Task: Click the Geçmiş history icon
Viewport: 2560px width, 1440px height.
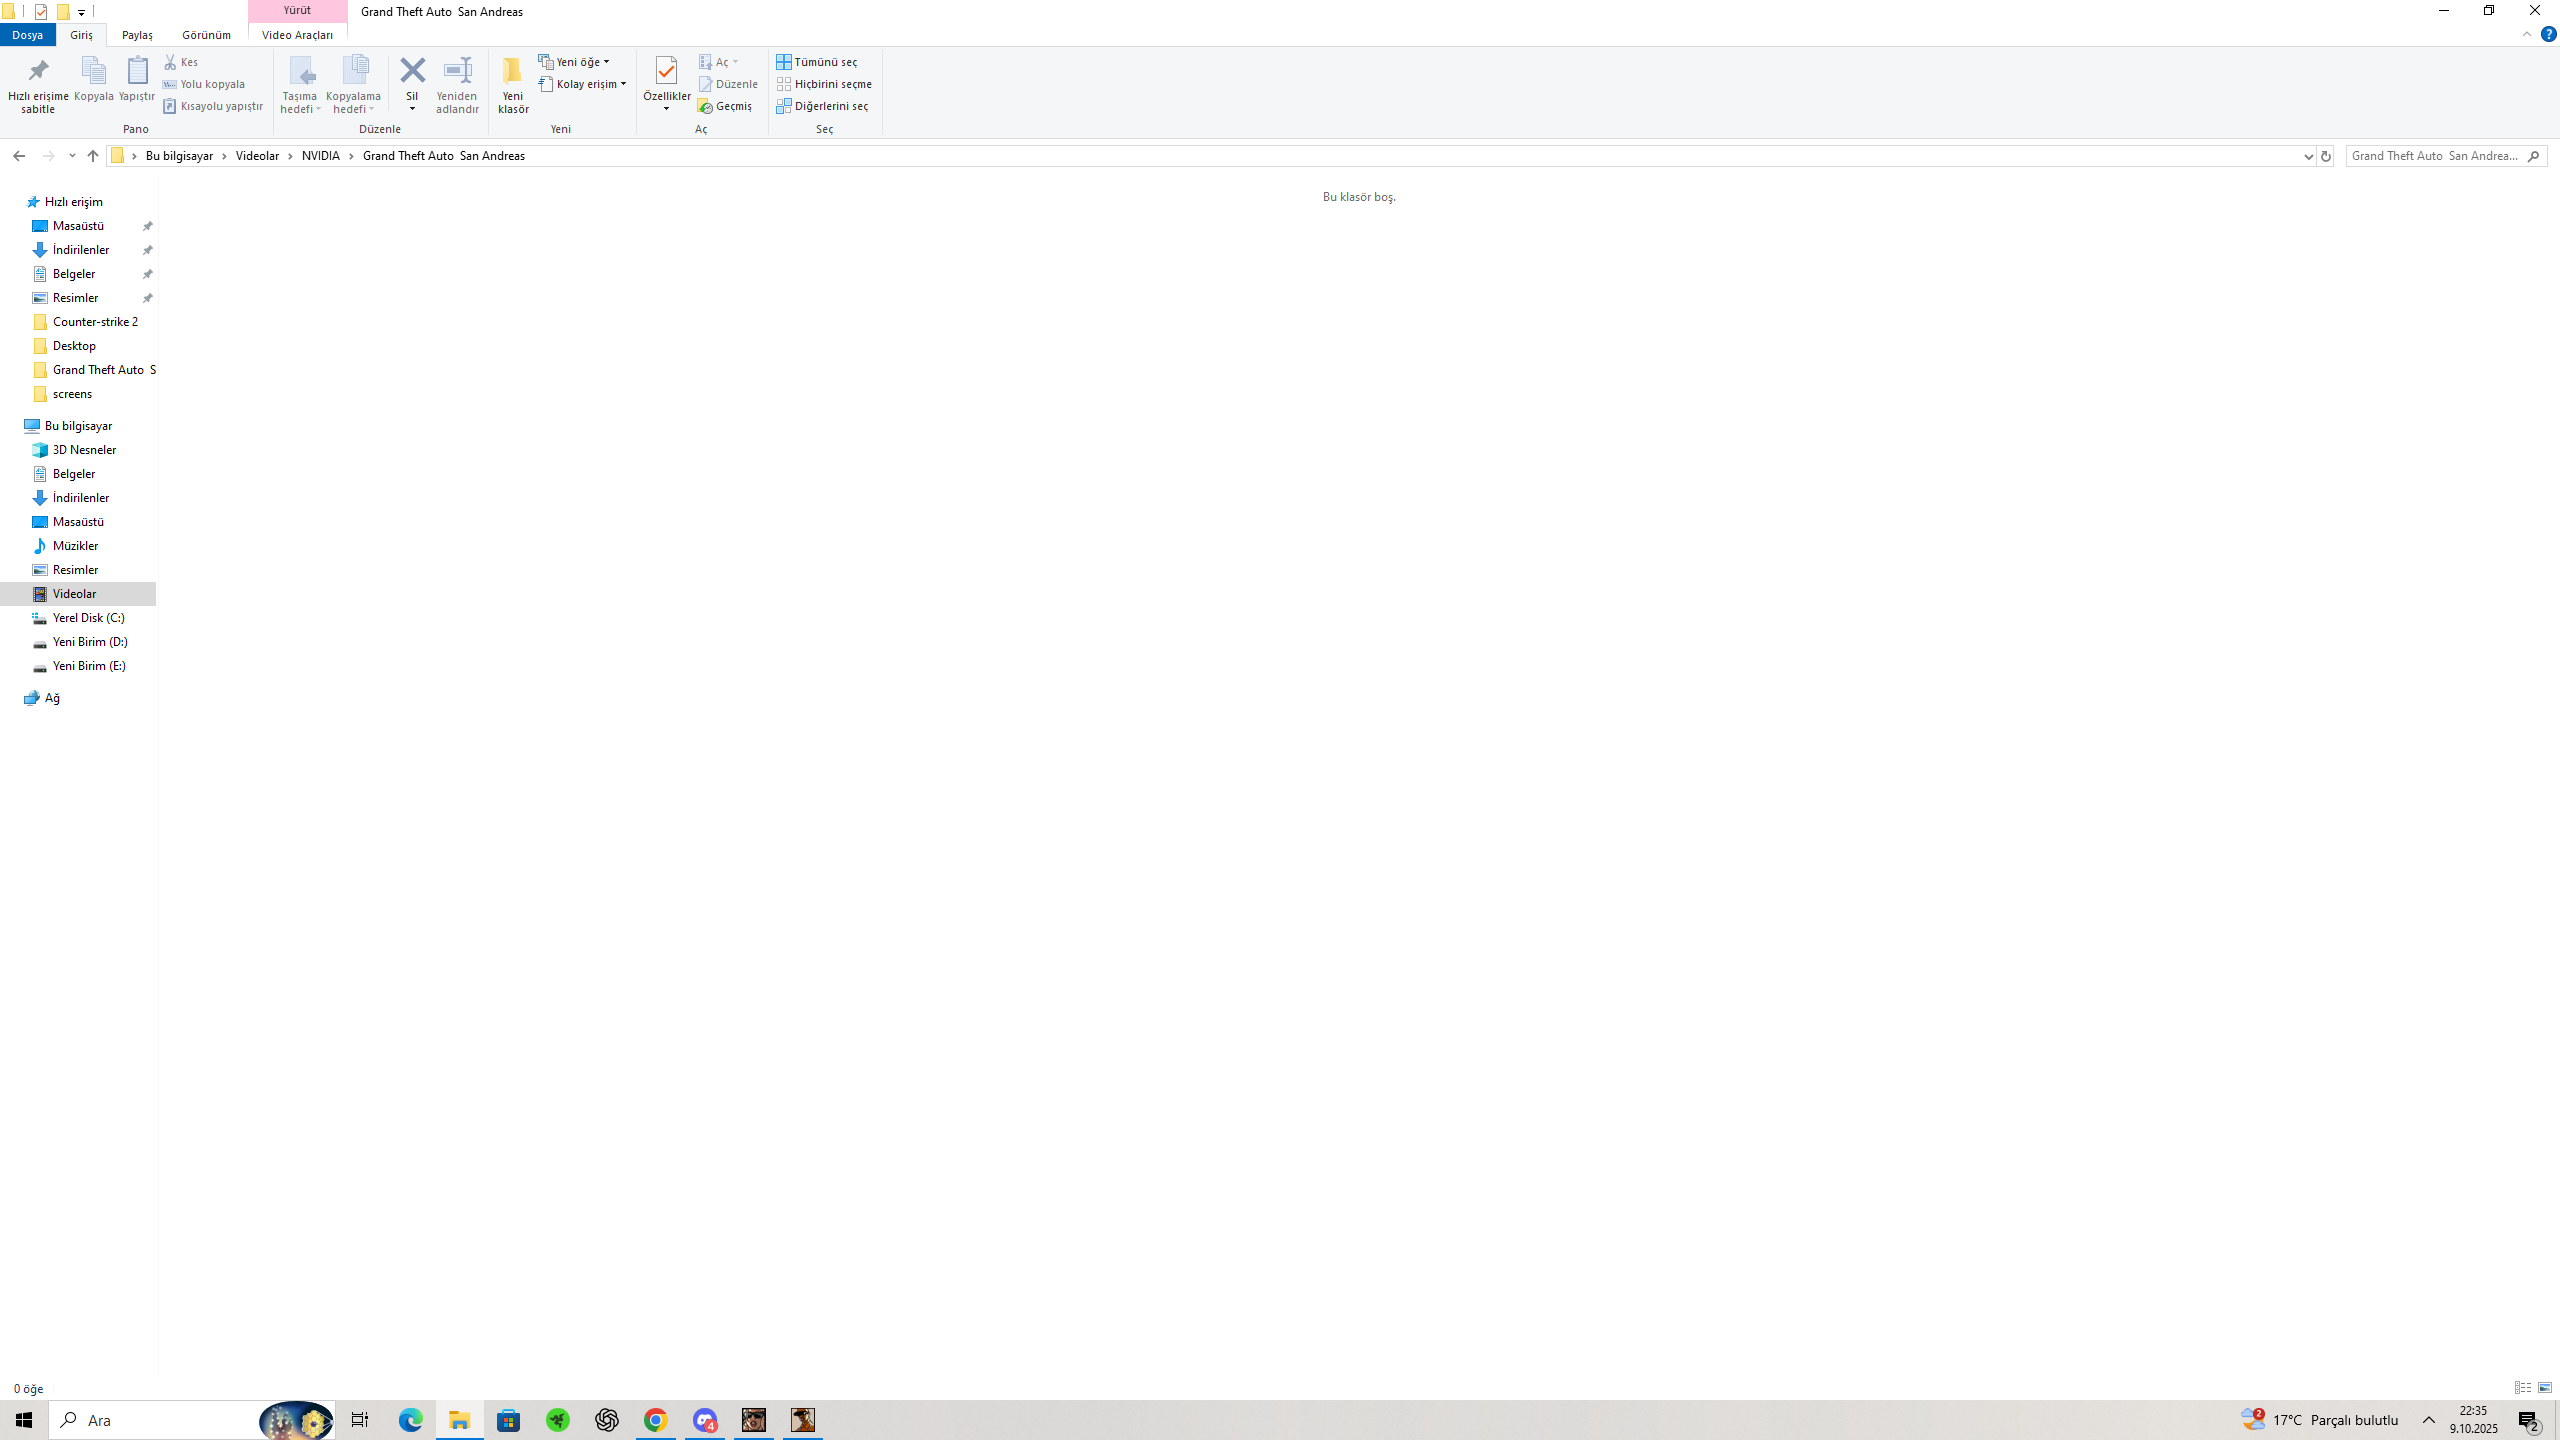Action: (725, 106)
